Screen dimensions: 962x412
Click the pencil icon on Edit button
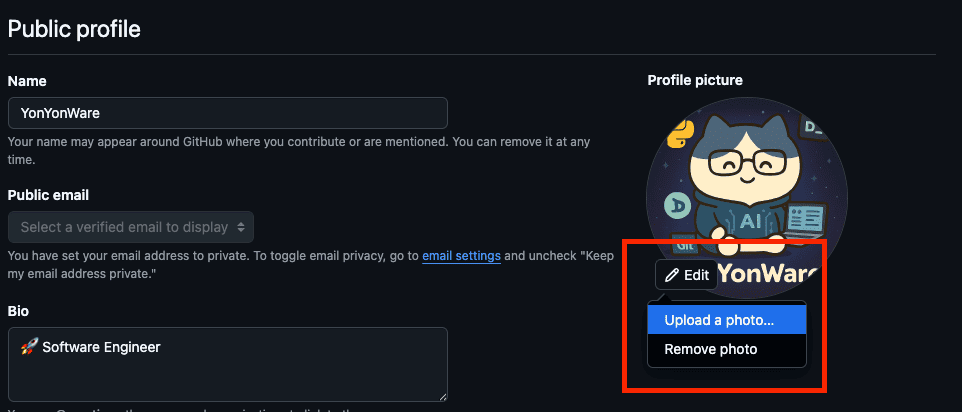point(672,274)
